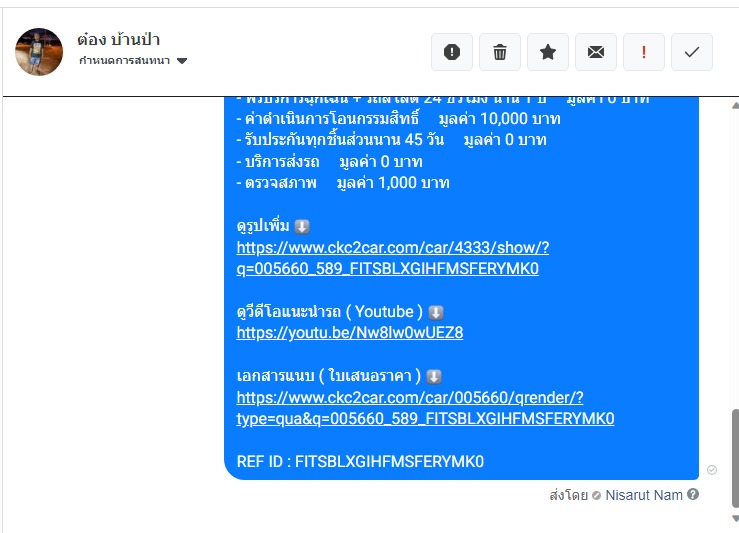Click chat scrollbar thumb
Screen dimensions: 739x533
pyautogui.click(x=735, y=459)
